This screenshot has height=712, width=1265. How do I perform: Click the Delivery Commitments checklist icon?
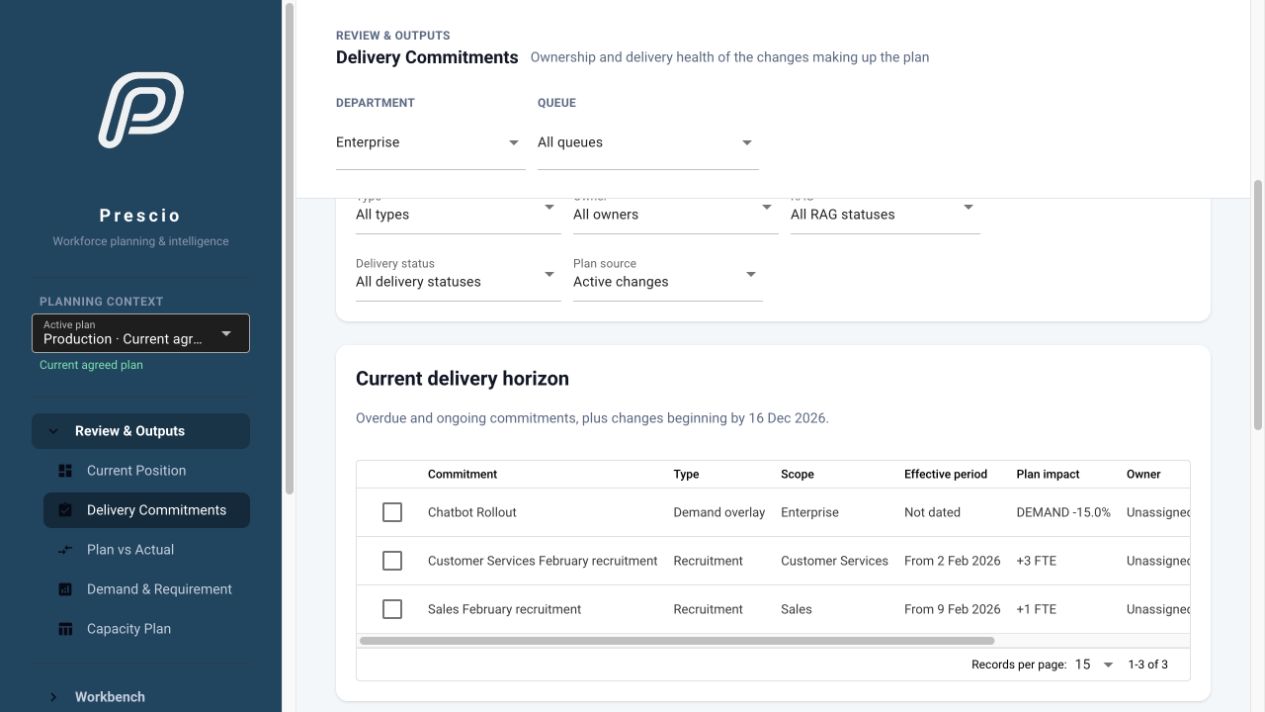(x=66, y=510)
